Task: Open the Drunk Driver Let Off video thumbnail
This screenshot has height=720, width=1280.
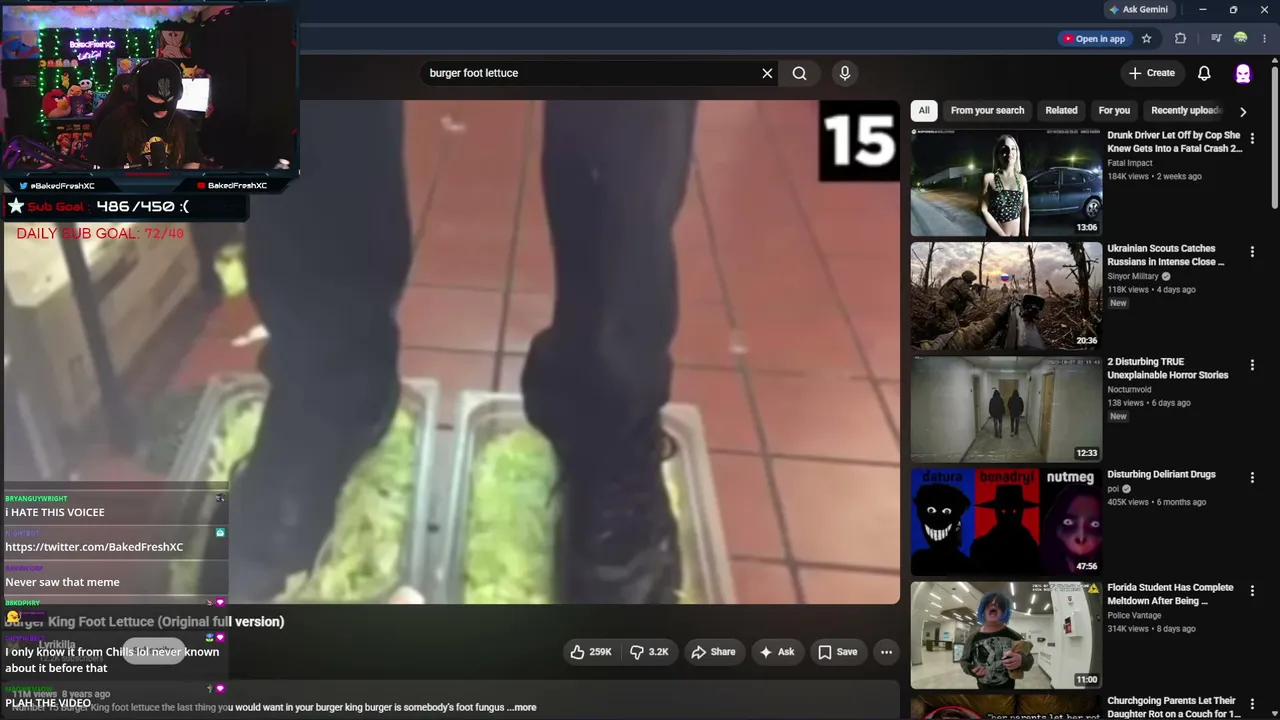Action: click(1006, 182)
